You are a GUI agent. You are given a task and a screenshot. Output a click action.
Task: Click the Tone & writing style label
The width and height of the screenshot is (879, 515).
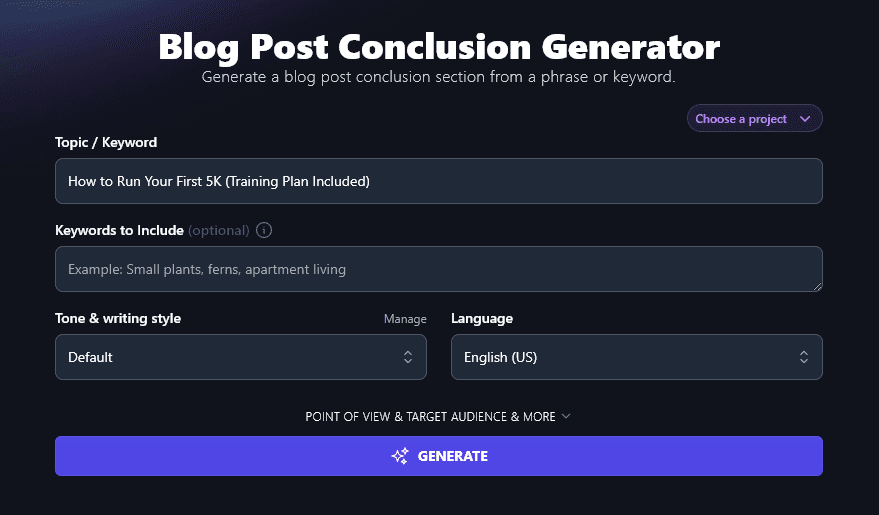[118, 318]
